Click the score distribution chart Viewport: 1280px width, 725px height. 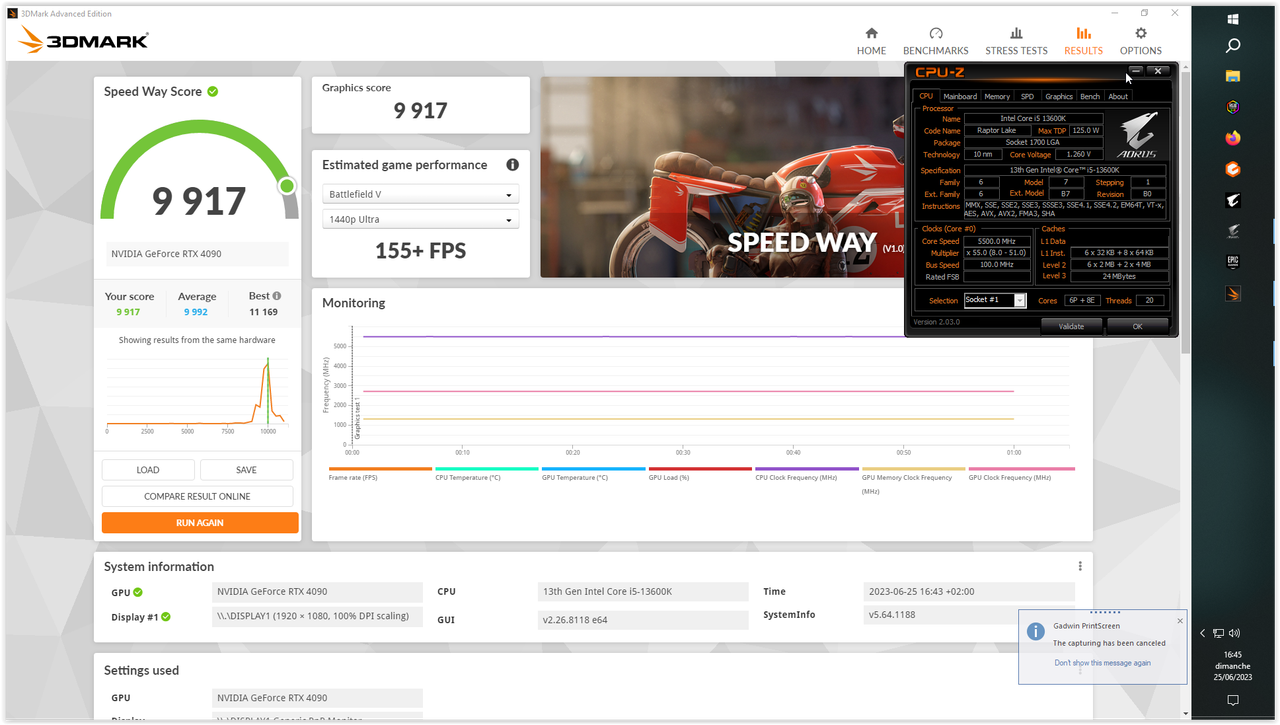tap(197, 393)
